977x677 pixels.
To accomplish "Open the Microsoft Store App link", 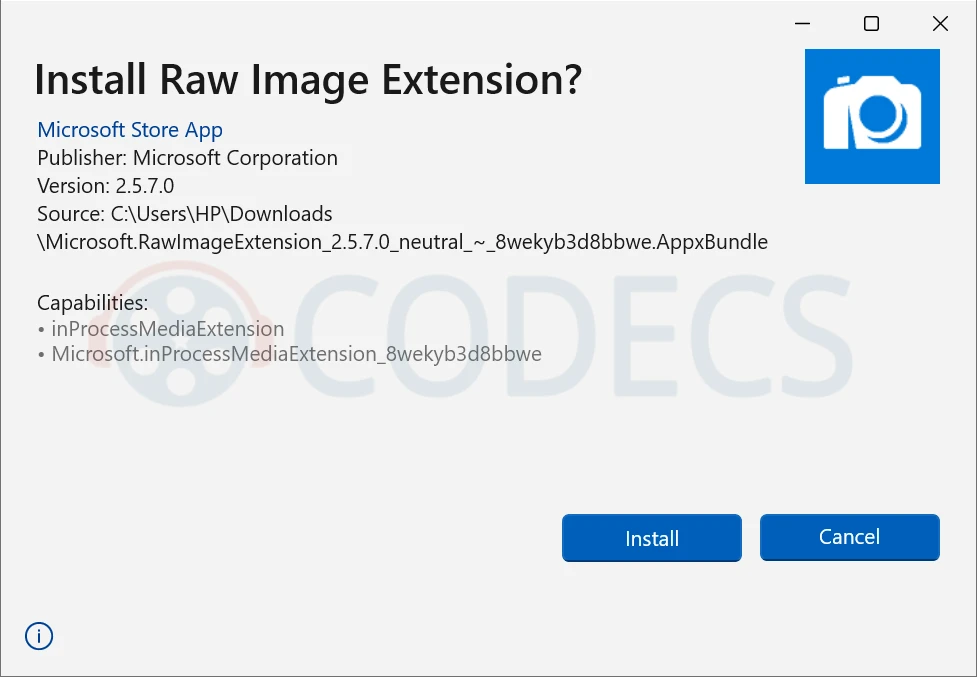I will click(x=130, y=130).
